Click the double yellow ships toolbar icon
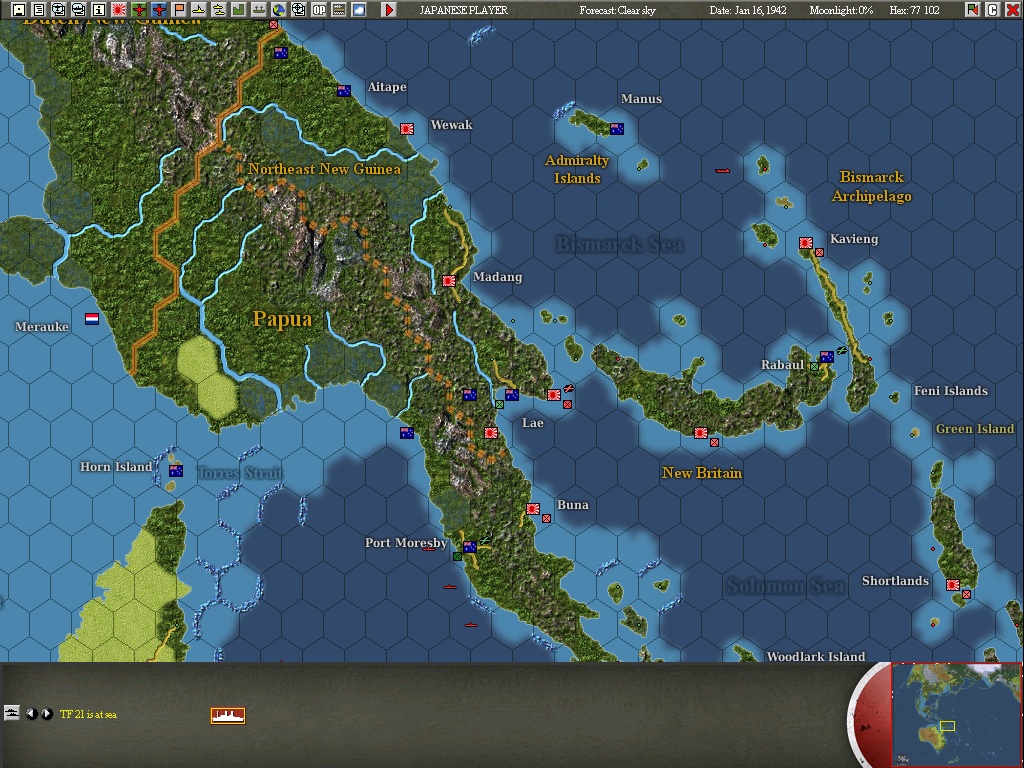Screen dimensions: 1024x768 point(219,9)
